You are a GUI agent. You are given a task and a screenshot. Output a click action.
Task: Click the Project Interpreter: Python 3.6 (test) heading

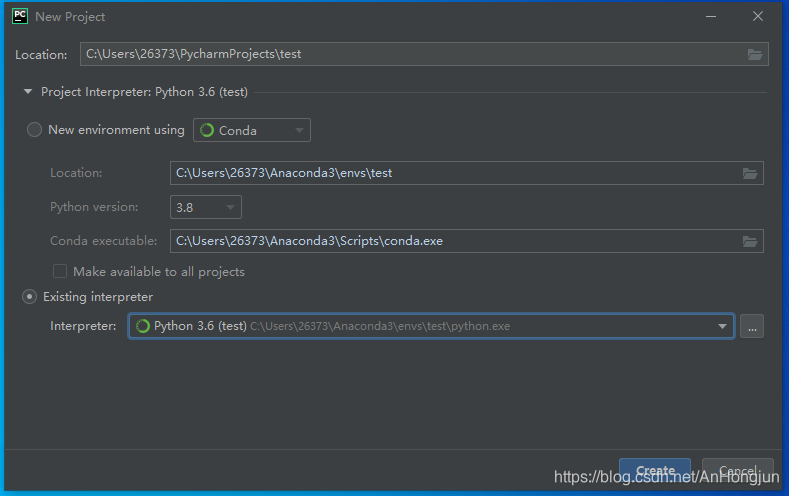tap(144, 92)
